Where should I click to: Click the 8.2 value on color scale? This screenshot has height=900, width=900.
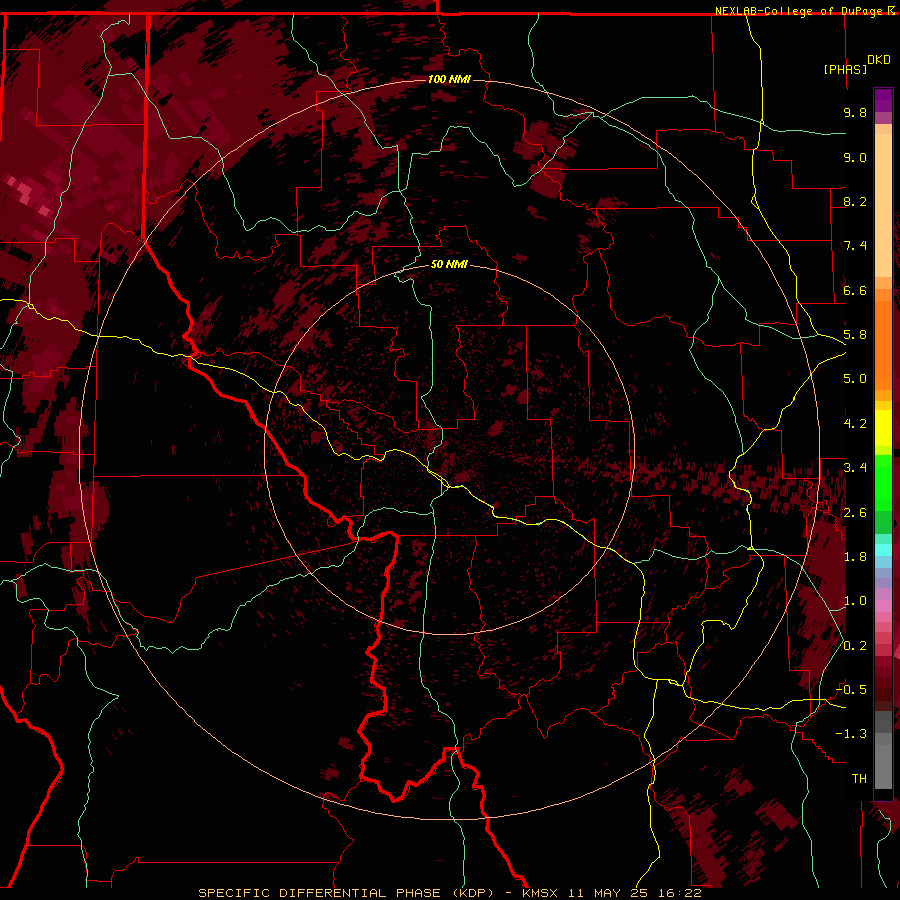855,201
